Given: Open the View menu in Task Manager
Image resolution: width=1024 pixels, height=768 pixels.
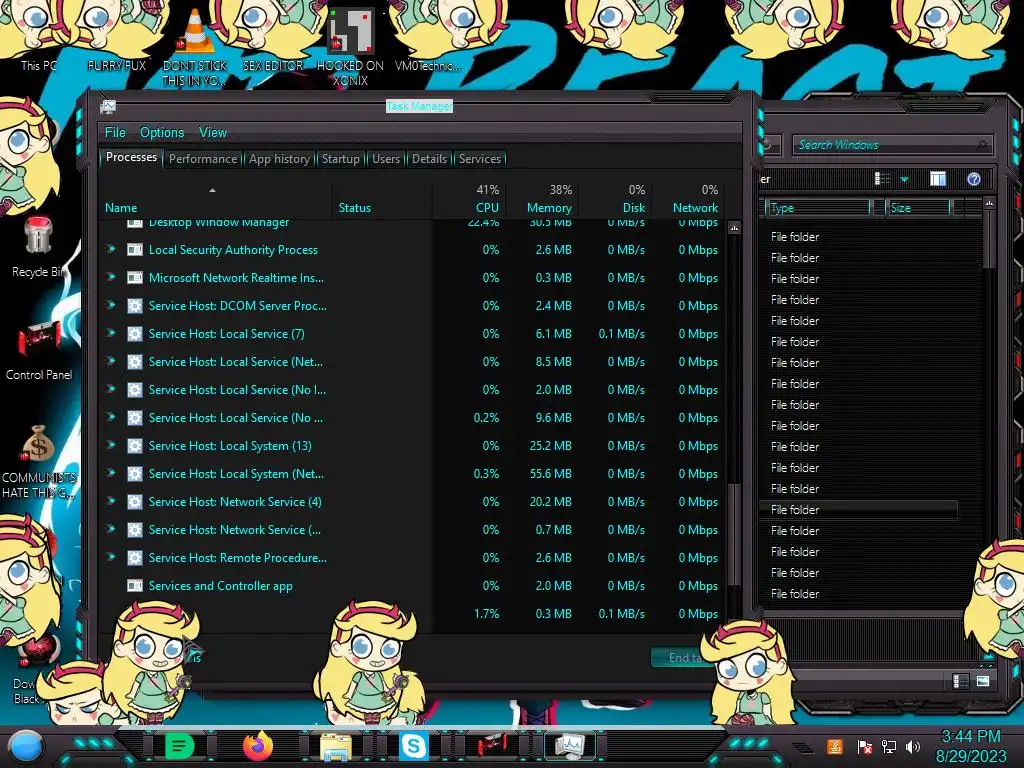Looking at the screenshot, I should (213, 133).
